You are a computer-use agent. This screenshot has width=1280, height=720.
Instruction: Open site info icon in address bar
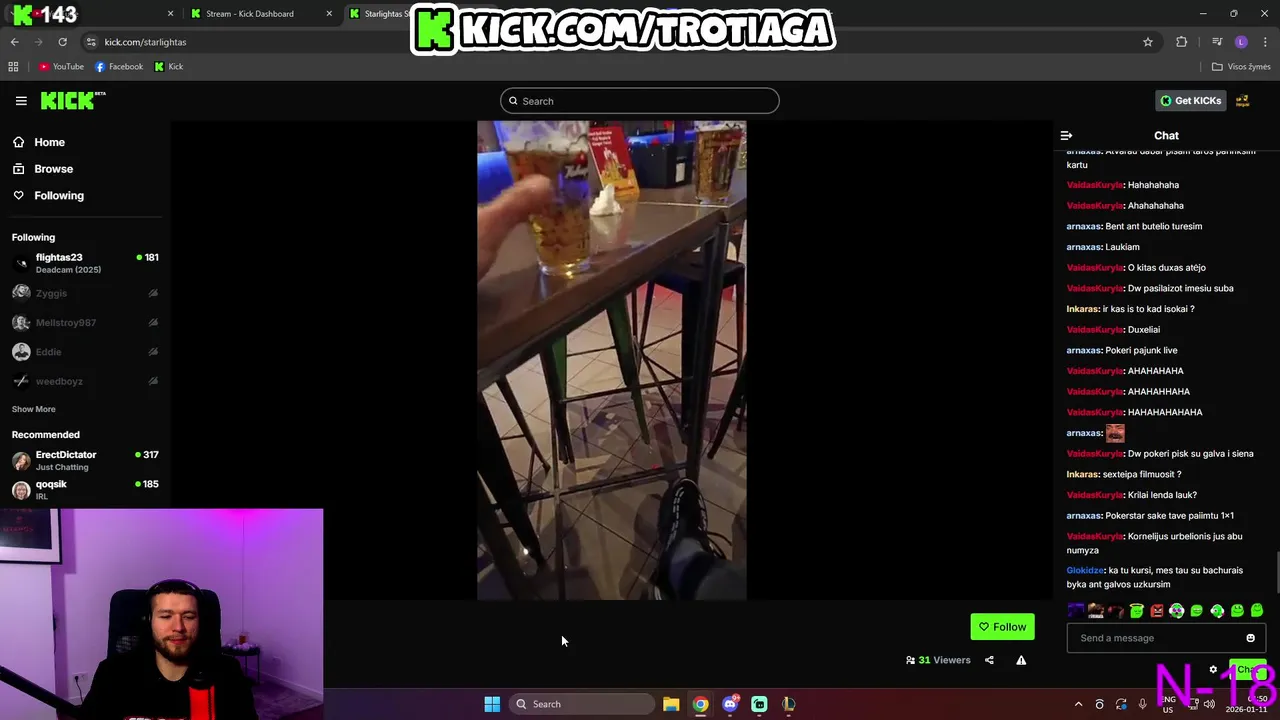pyautogui.click(x=91, y=42)
